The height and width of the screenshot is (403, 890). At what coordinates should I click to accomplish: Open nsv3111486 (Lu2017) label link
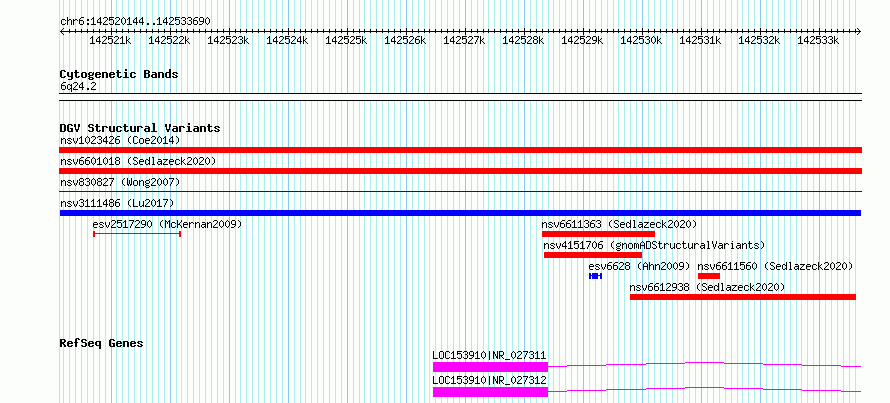click(117, 203)
